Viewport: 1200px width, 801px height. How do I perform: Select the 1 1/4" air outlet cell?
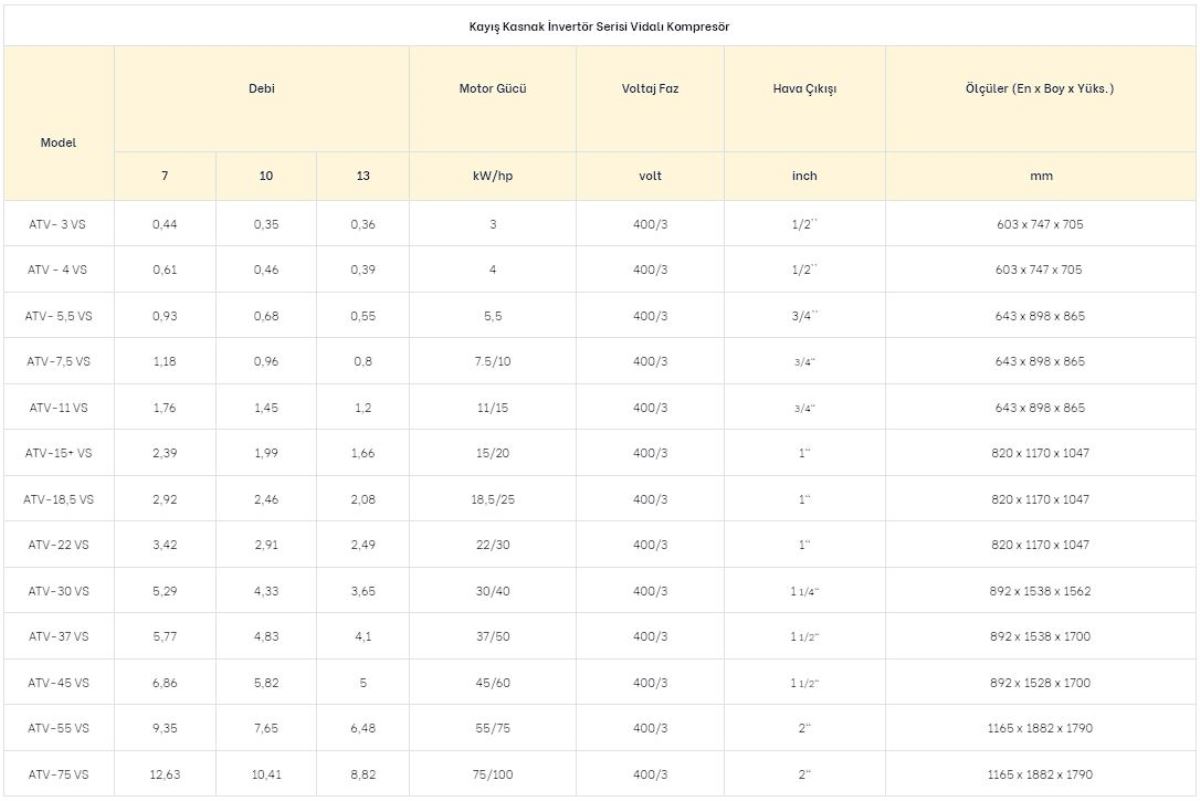coord(804,591)
